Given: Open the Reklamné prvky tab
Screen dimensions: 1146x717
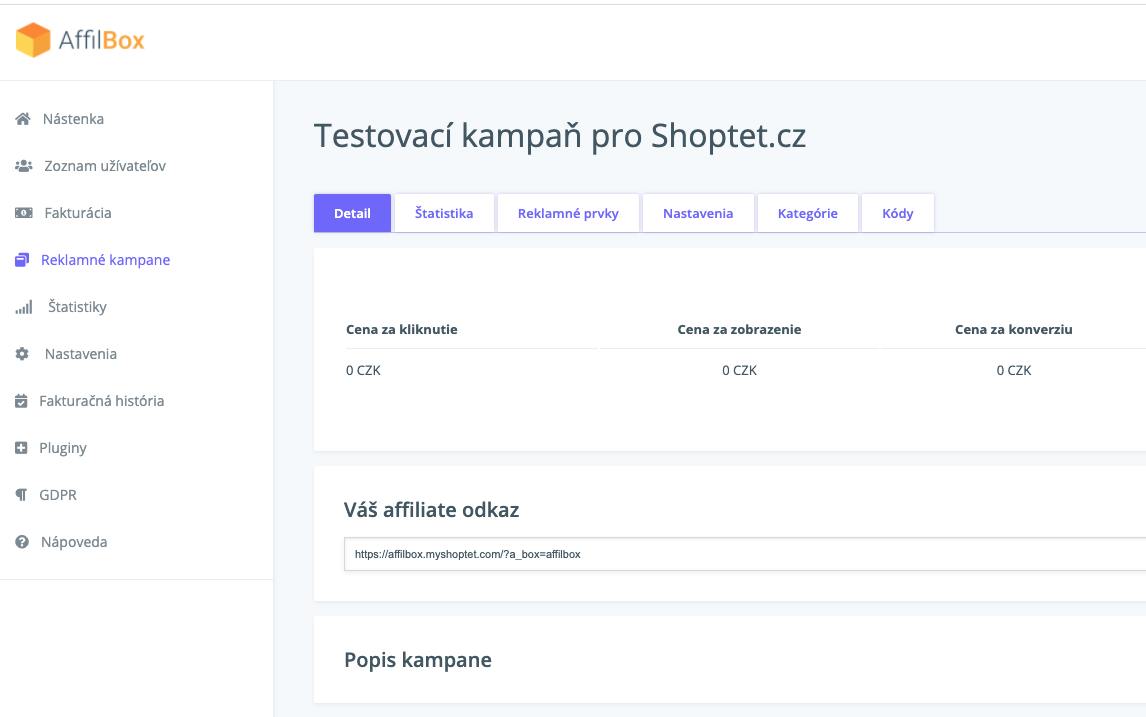Looking at the screenshot, I should click(x=568, y=213).
